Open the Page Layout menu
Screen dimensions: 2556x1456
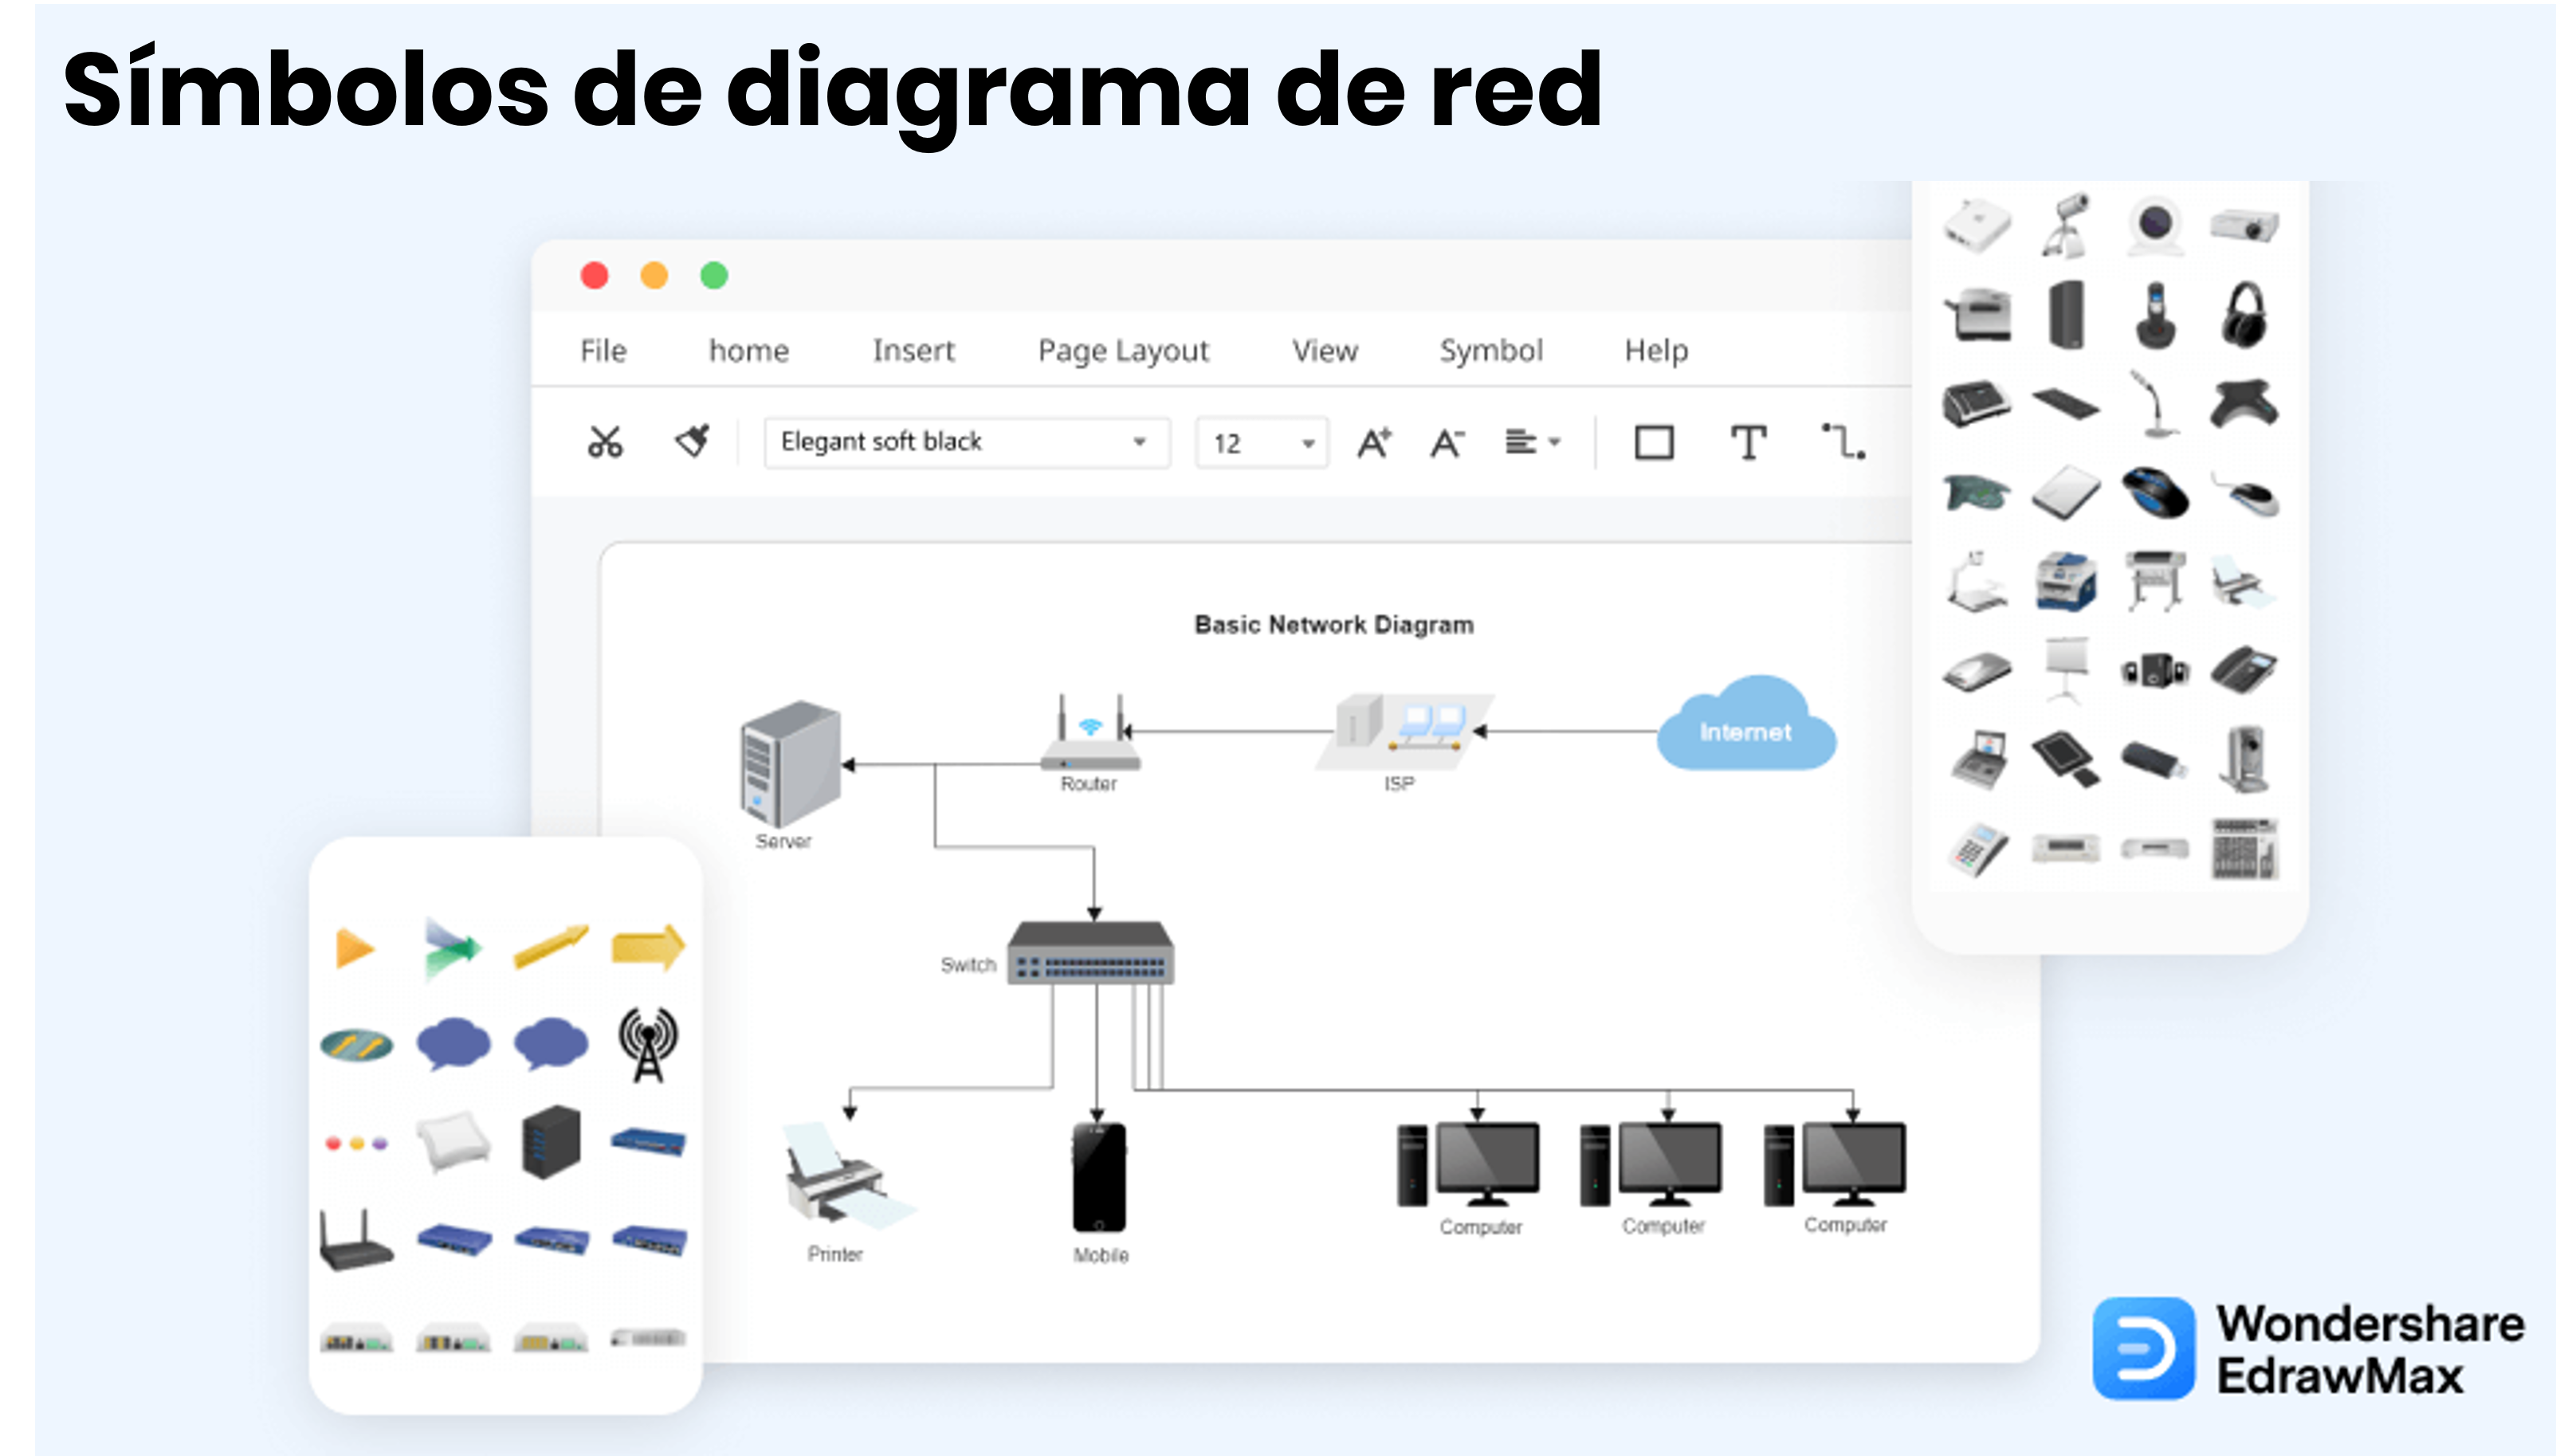pos(1123,351)
